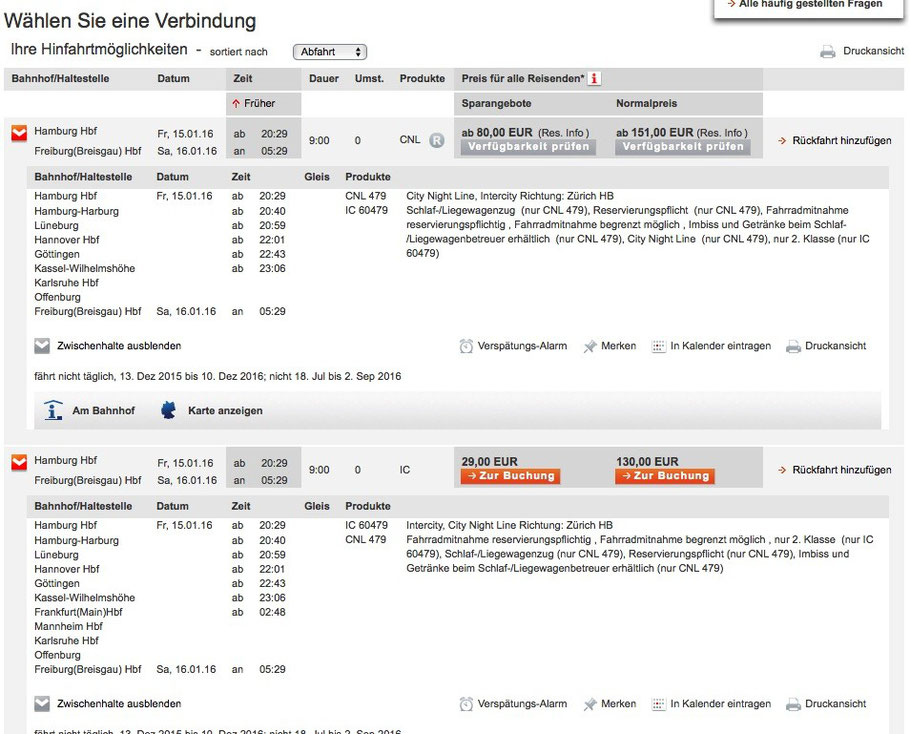Click the 'Preis für alle Reisenden' header
The height and width of the screenshot is (734, 910).
[x=523, y=78]
